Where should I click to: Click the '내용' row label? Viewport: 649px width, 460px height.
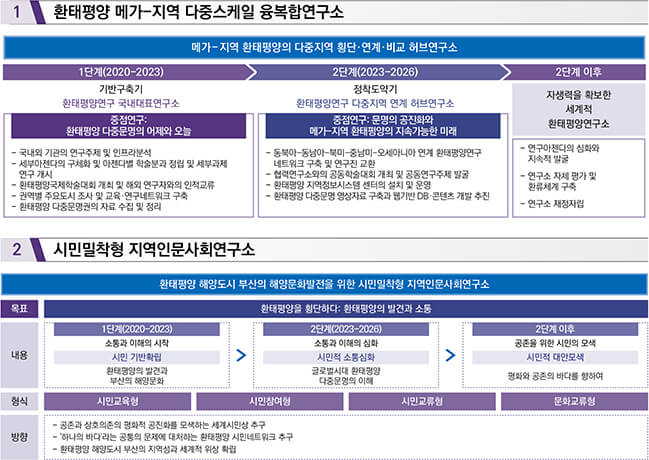(19, 355)
